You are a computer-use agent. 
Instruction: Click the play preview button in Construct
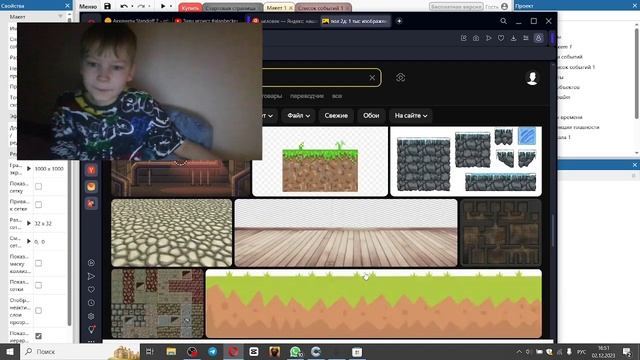click(163, 6)
